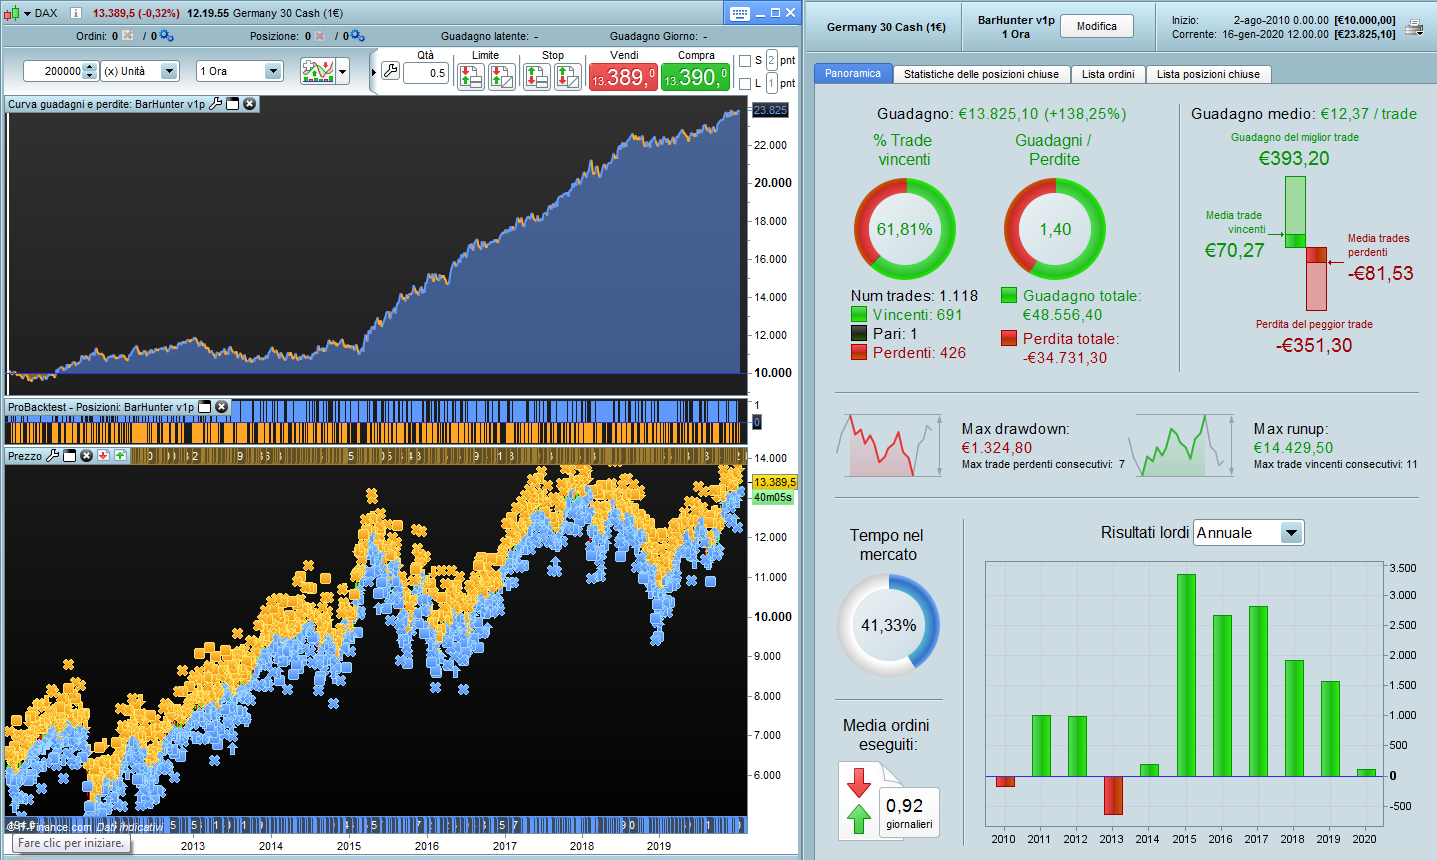Click the second Limite order icon
1437x860 pixels.
tap(502, 76)
